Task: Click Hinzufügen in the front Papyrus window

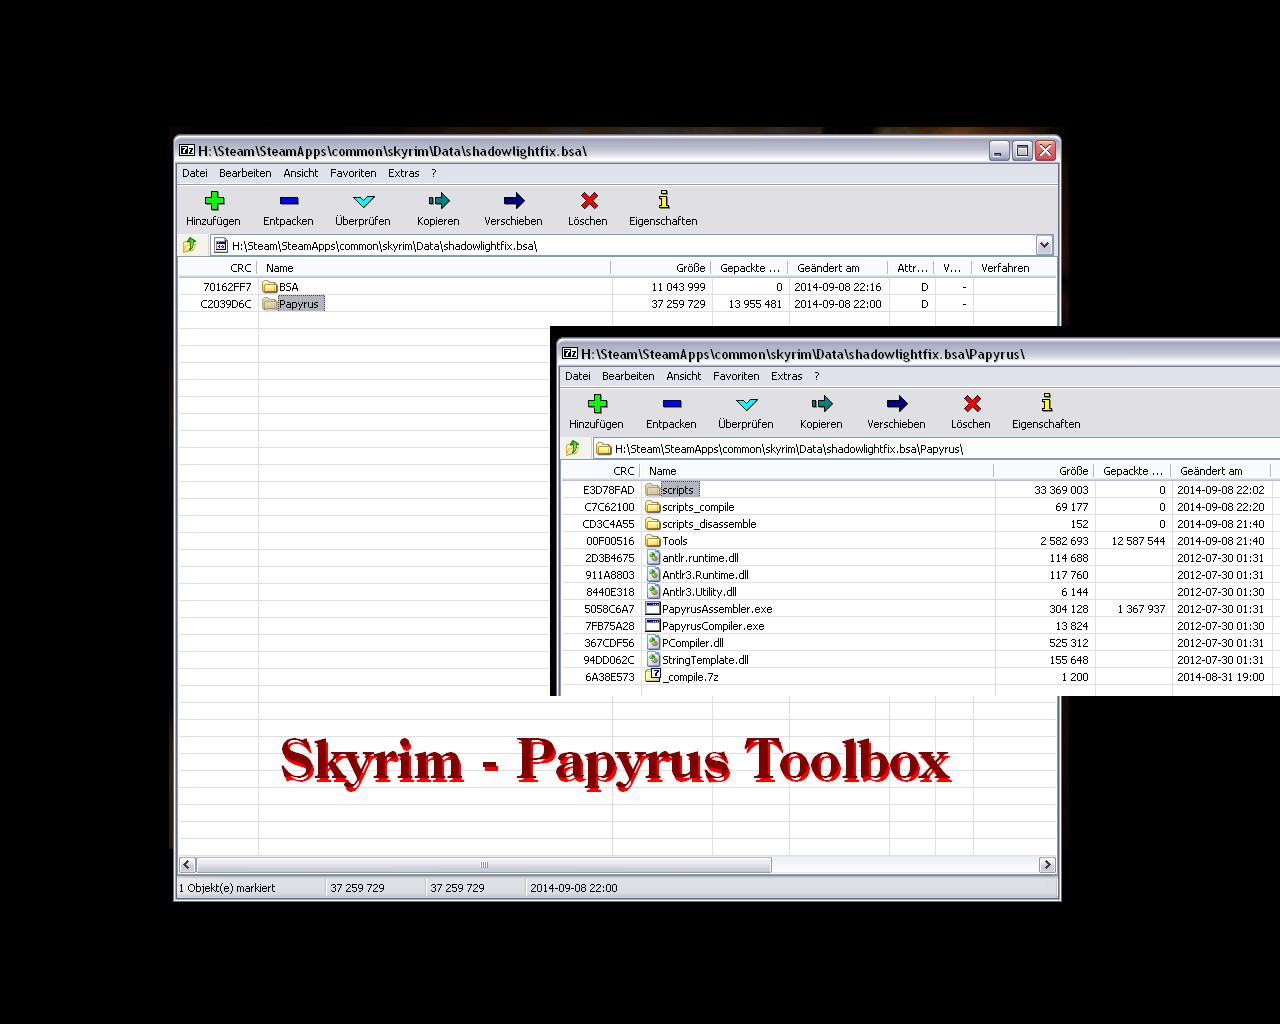Action: (x=596, y=412)
